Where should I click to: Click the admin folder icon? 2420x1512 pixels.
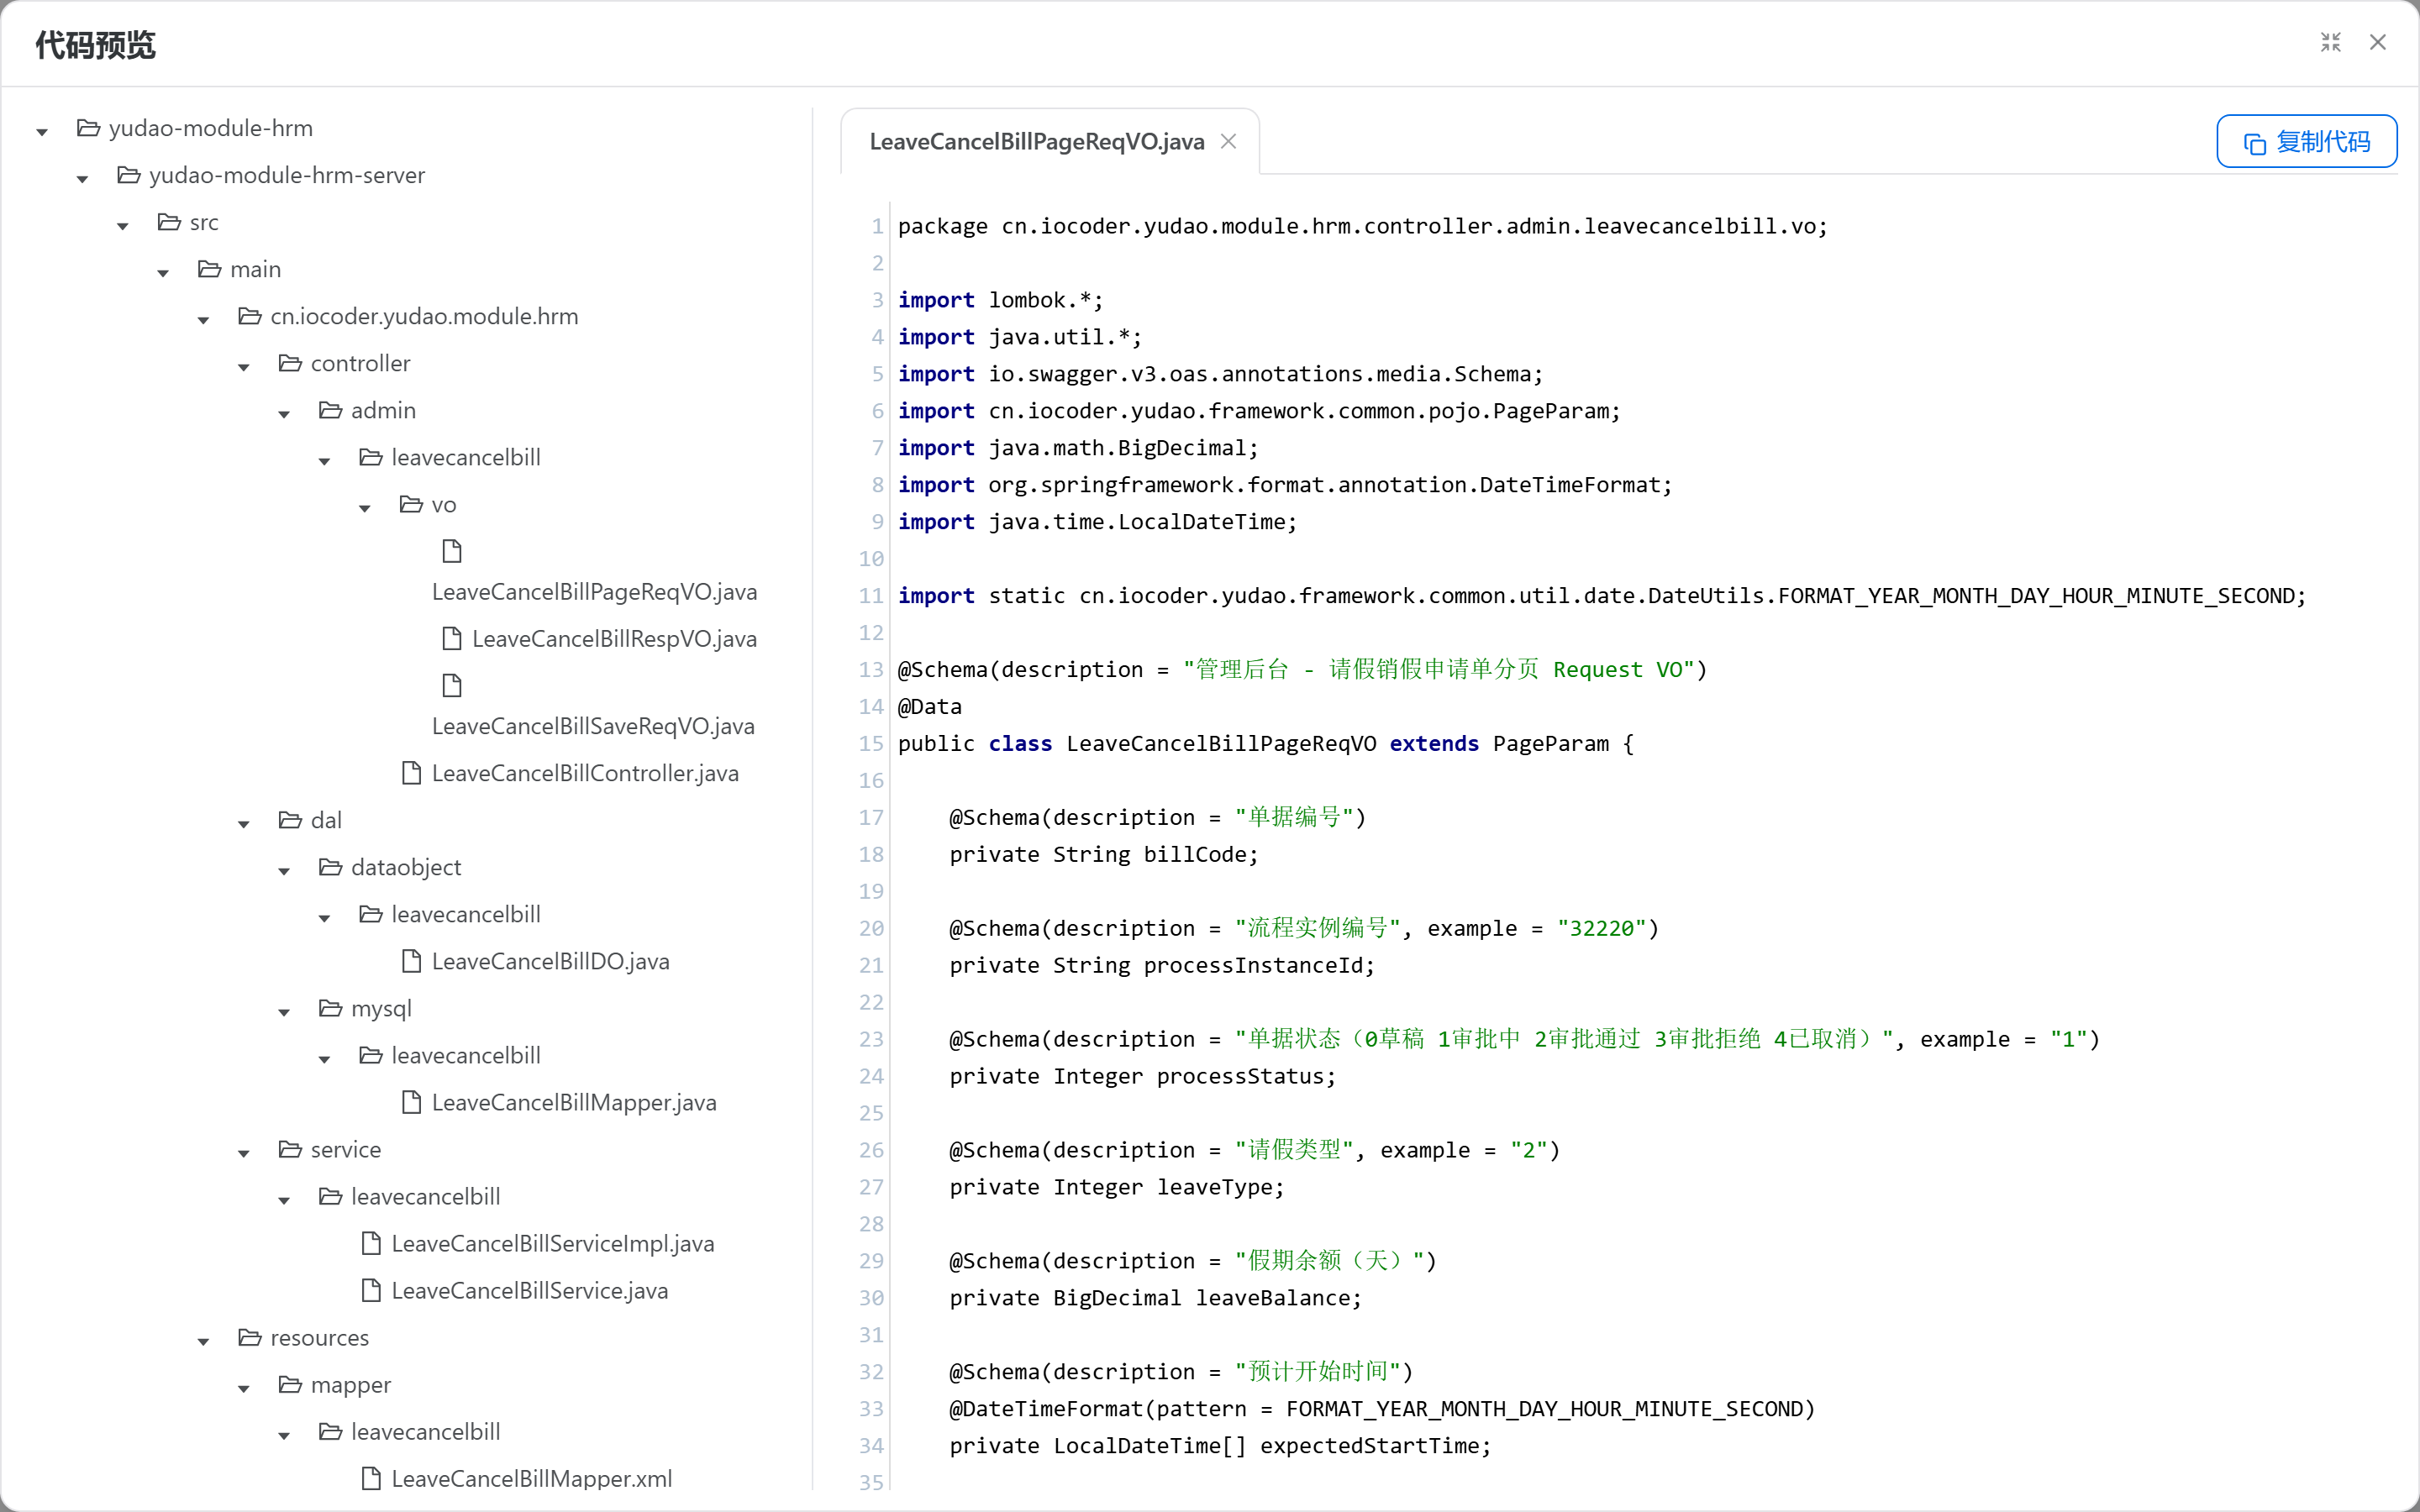(x=330, y=410)
